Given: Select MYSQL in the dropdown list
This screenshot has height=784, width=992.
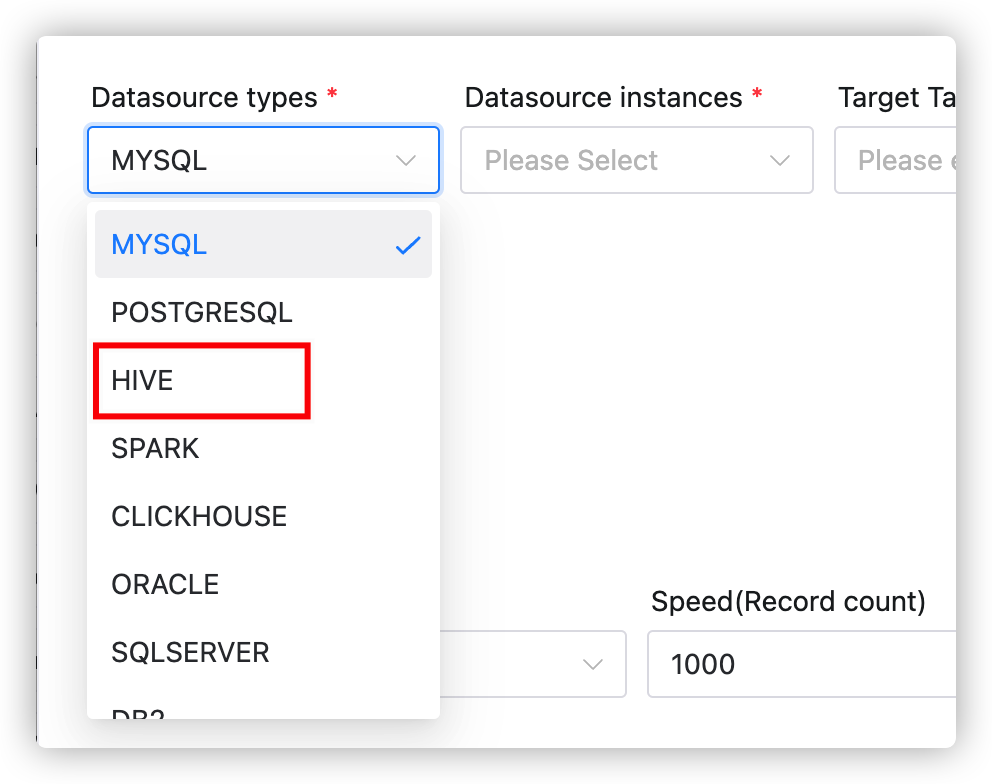Looking at the screenshot, I should [x=263, y=244].
